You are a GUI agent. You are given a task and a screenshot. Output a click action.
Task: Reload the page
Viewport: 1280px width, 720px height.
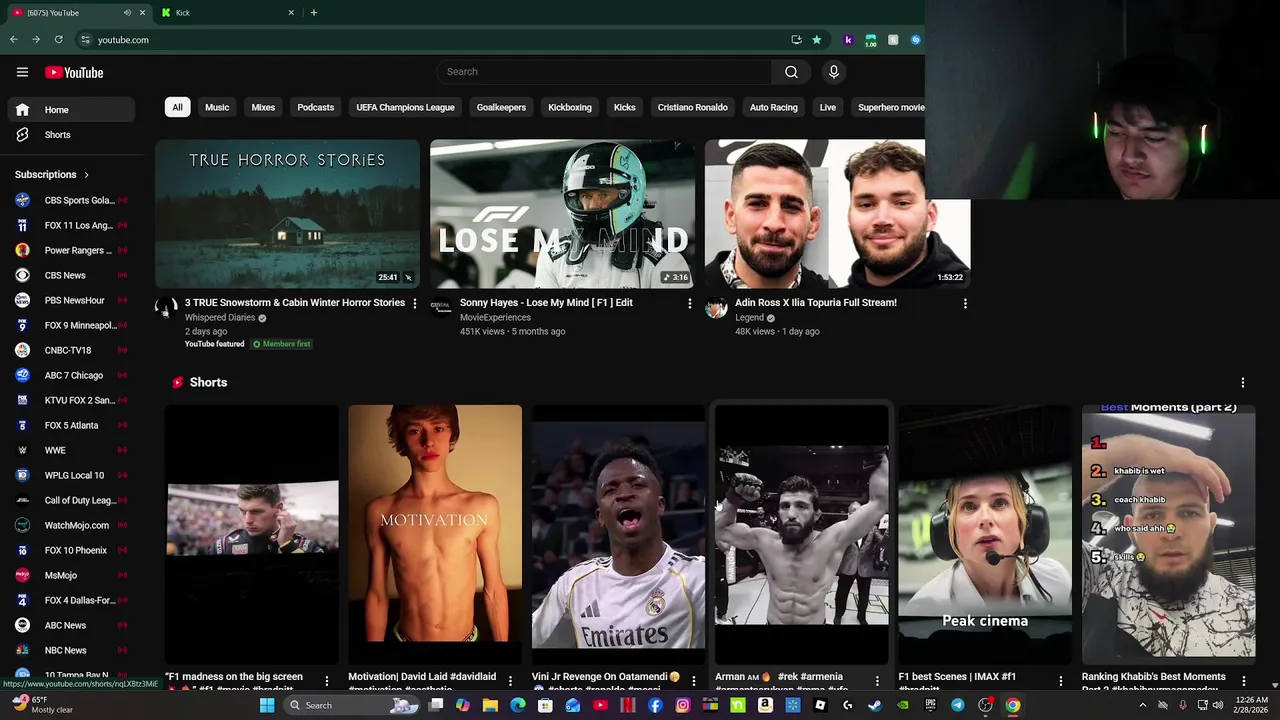tap(59, 40)
